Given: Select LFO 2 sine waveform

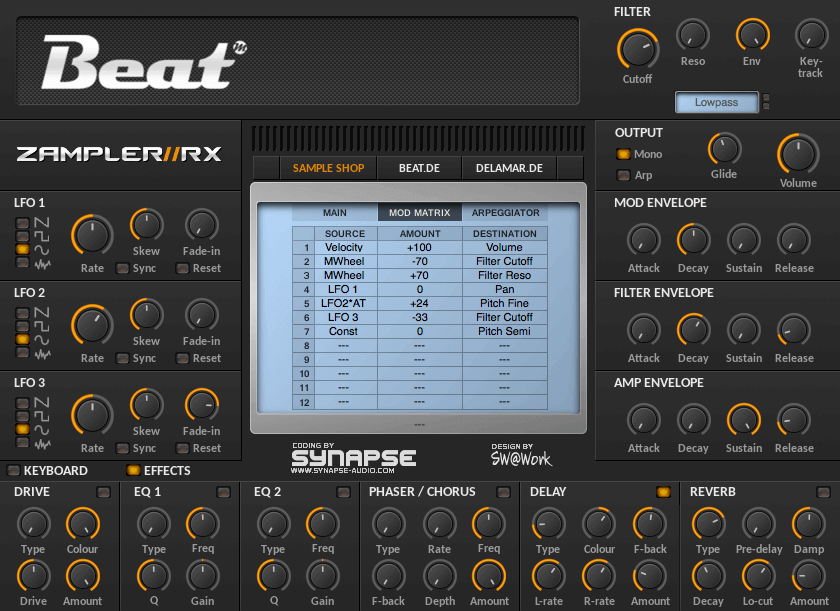Looking at the screenshot, I should click(x=22, y=339).
